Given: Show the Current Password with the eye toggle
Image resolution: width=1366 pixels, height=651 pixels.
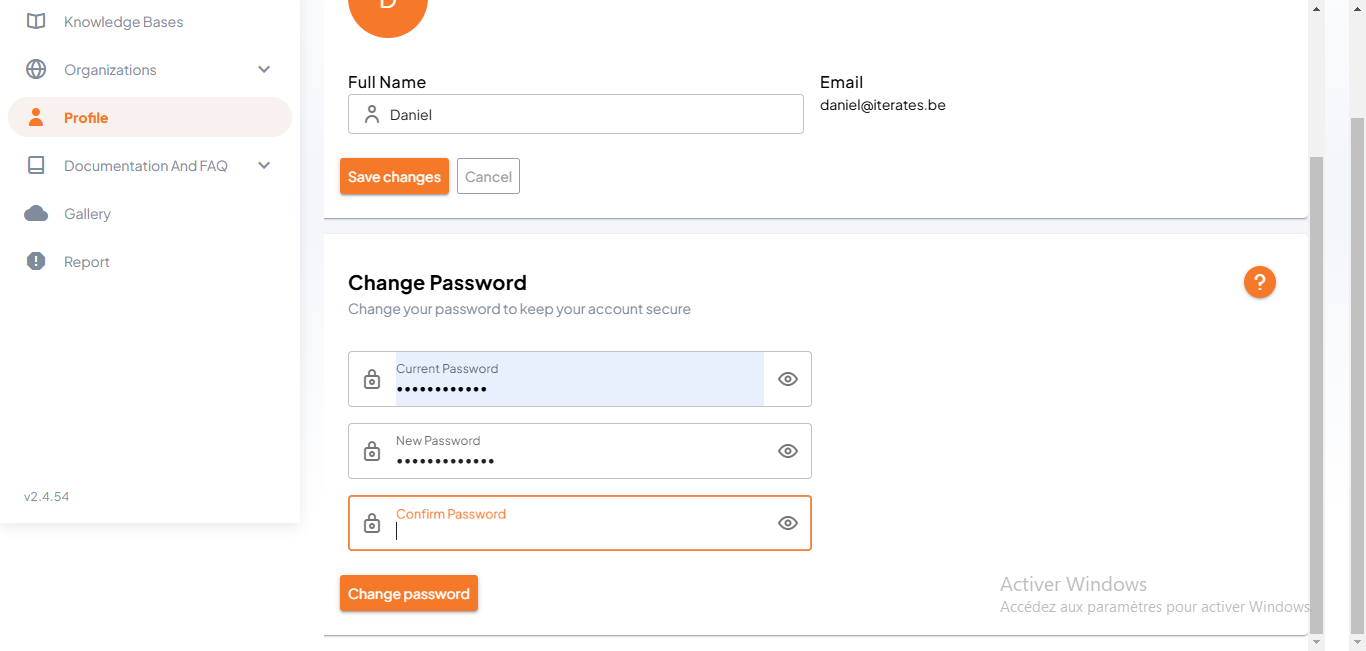Looking at the screenshot, I should 787,379.
